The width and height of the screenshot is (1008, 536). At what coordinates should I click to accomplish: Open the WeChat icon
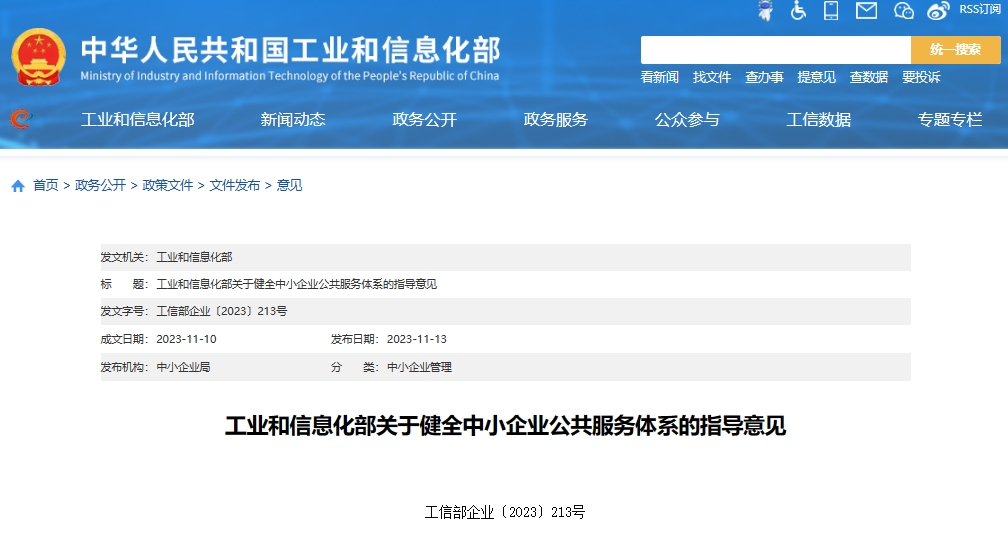903,10
